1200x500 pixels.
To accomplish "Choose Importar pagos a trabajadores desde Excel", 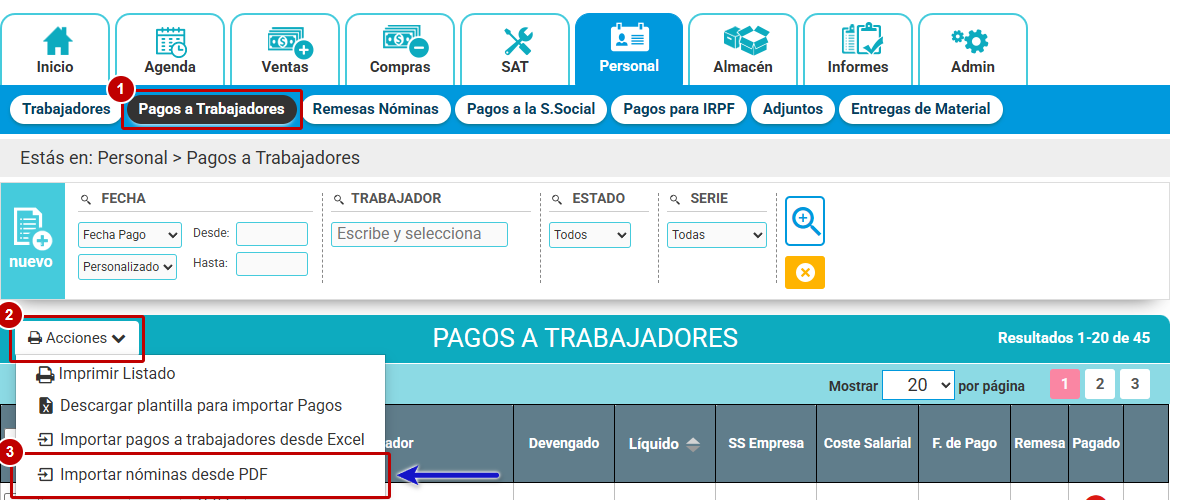I will coord(200,439).
